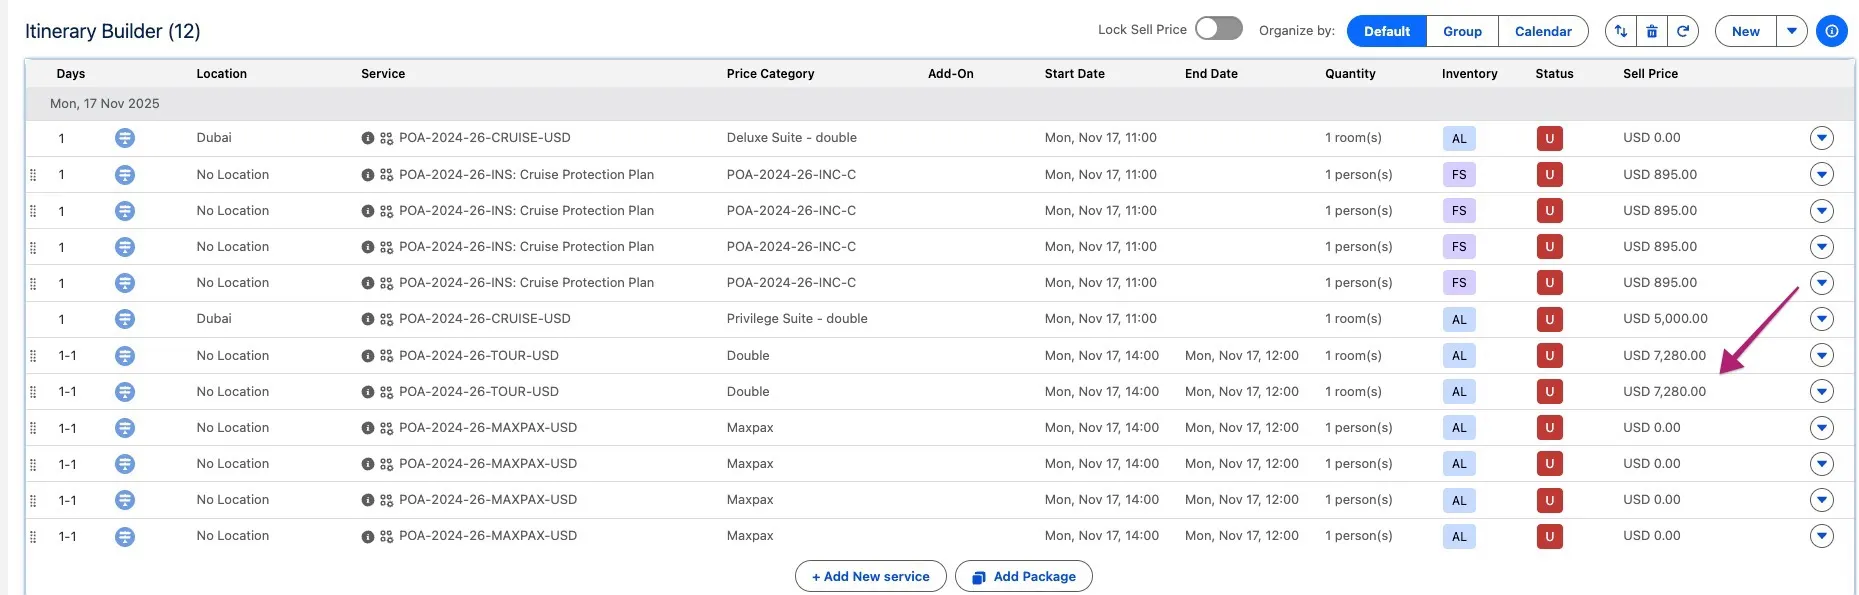Click AL inventory badge on Deluxe Suite row
The width and height of the screenshot is (1859, 595).
[x=1458, y=139]
